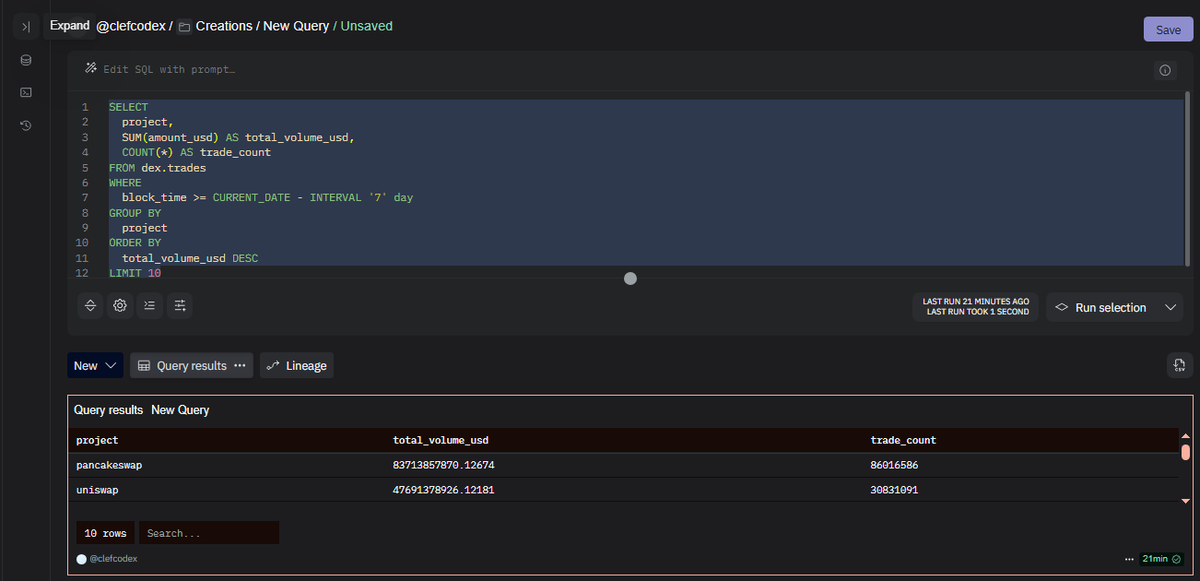Toggle editor height expand icon
The width and height of the screenshot is (1200, 581).
(x=90, y=305)
